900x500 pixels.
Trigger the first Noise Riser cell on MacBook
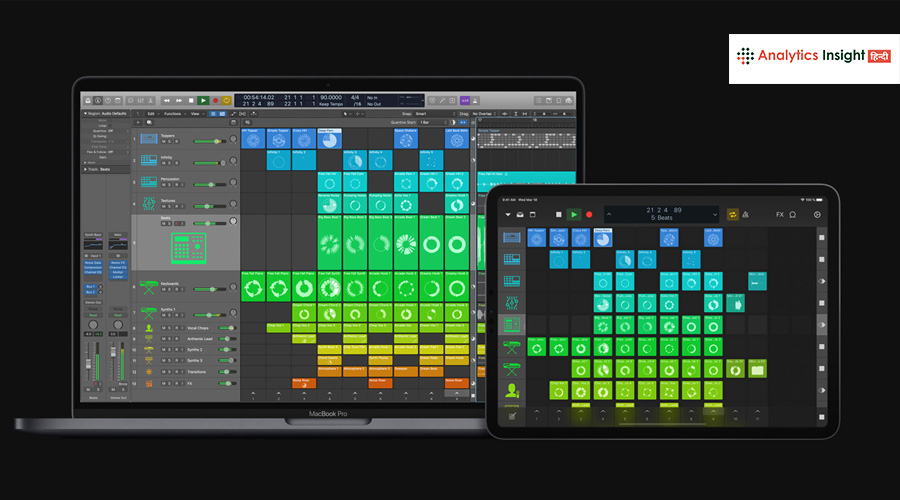coord(304,383)
